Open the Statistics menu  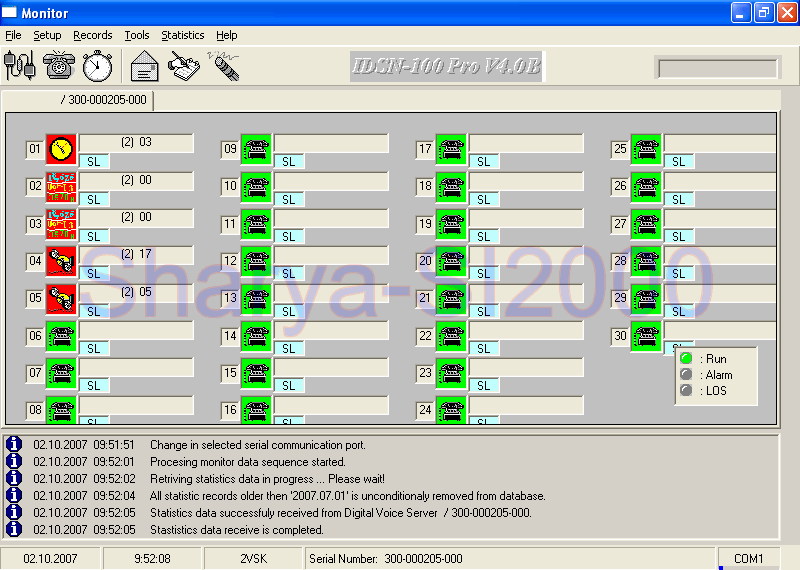(x=182, y=35)
